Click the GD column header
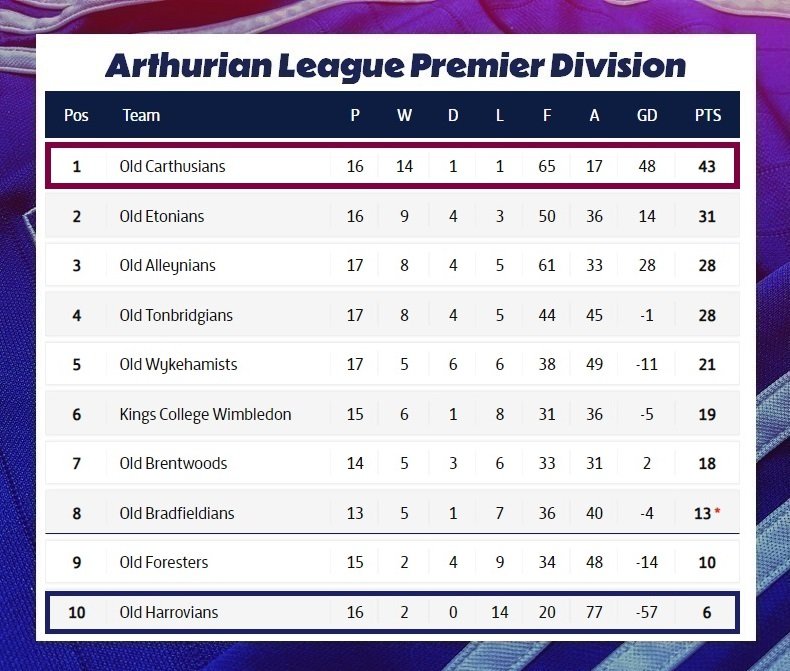 point(647,115)
